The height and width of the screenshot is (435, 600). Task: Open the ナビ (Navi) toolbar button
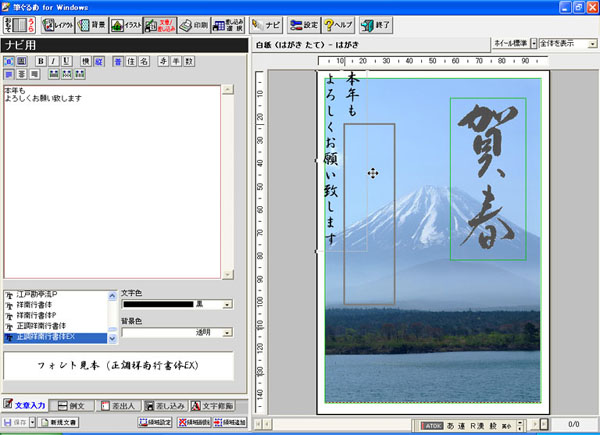(x=264, y=25)
